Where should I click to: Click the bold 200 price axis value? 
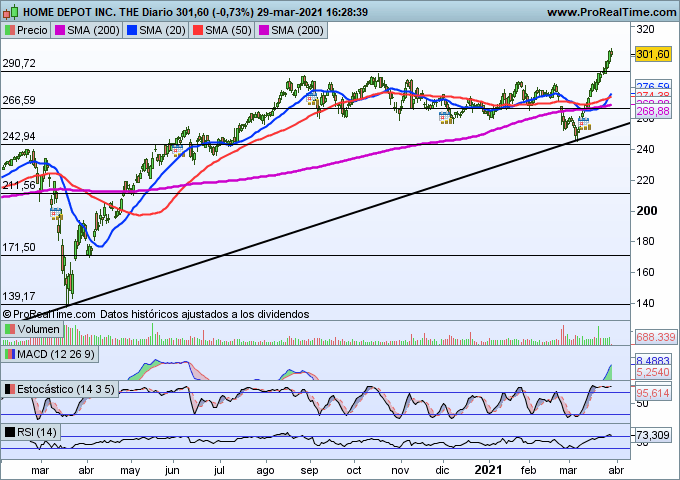tap(647, 211)
